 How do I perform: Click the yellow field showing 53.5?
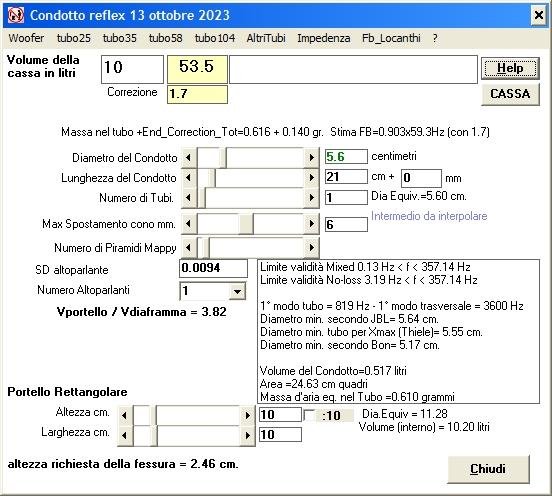pyautogui.click(x=197, y=69)
